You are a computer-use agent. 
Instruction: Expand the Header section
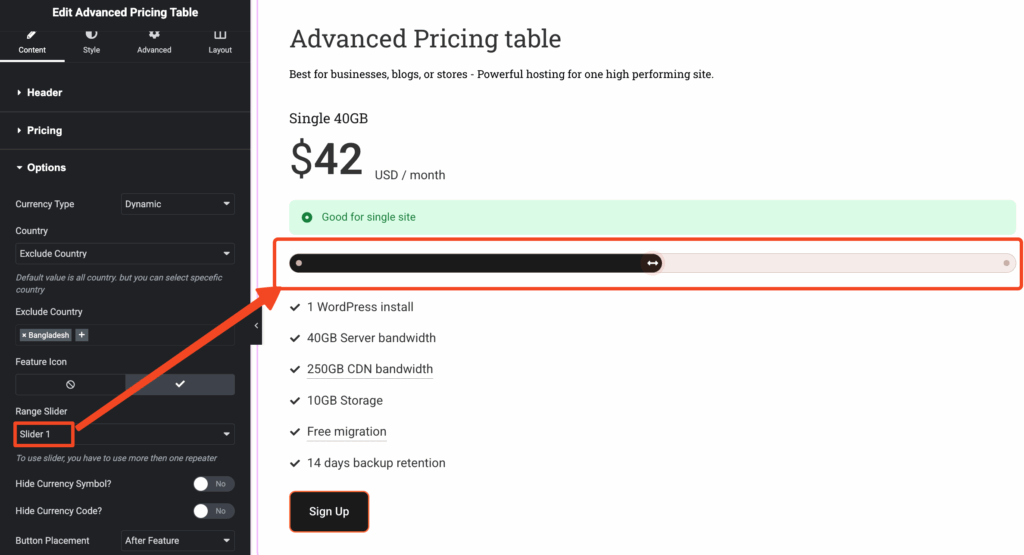pyautogui.click(x=44, y=93)
